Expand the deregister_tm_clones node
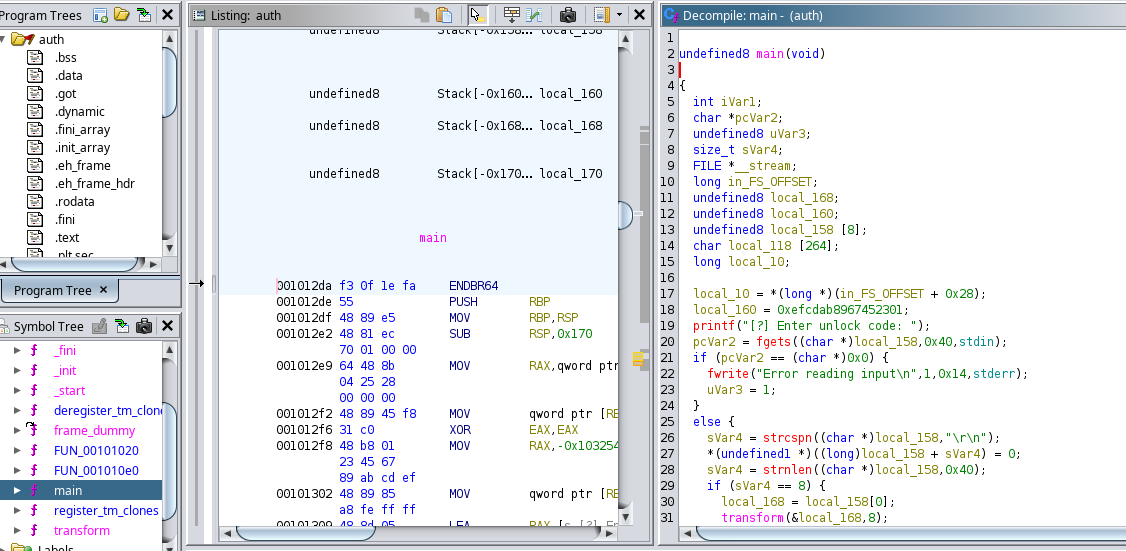 [17, 411]
